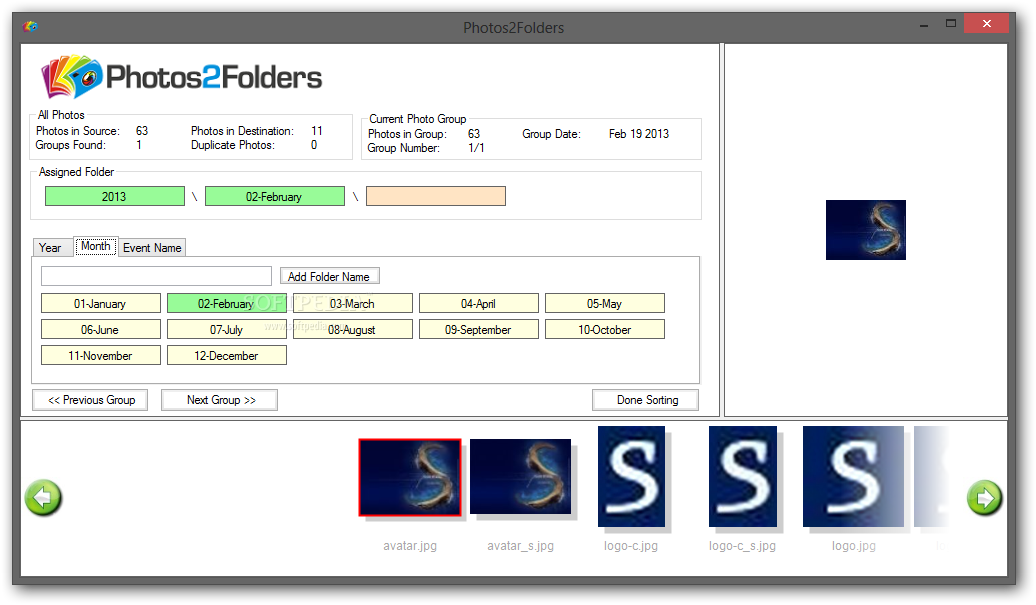Click the Add Folder Name button
1036x605 pixels.
point(329,276)
